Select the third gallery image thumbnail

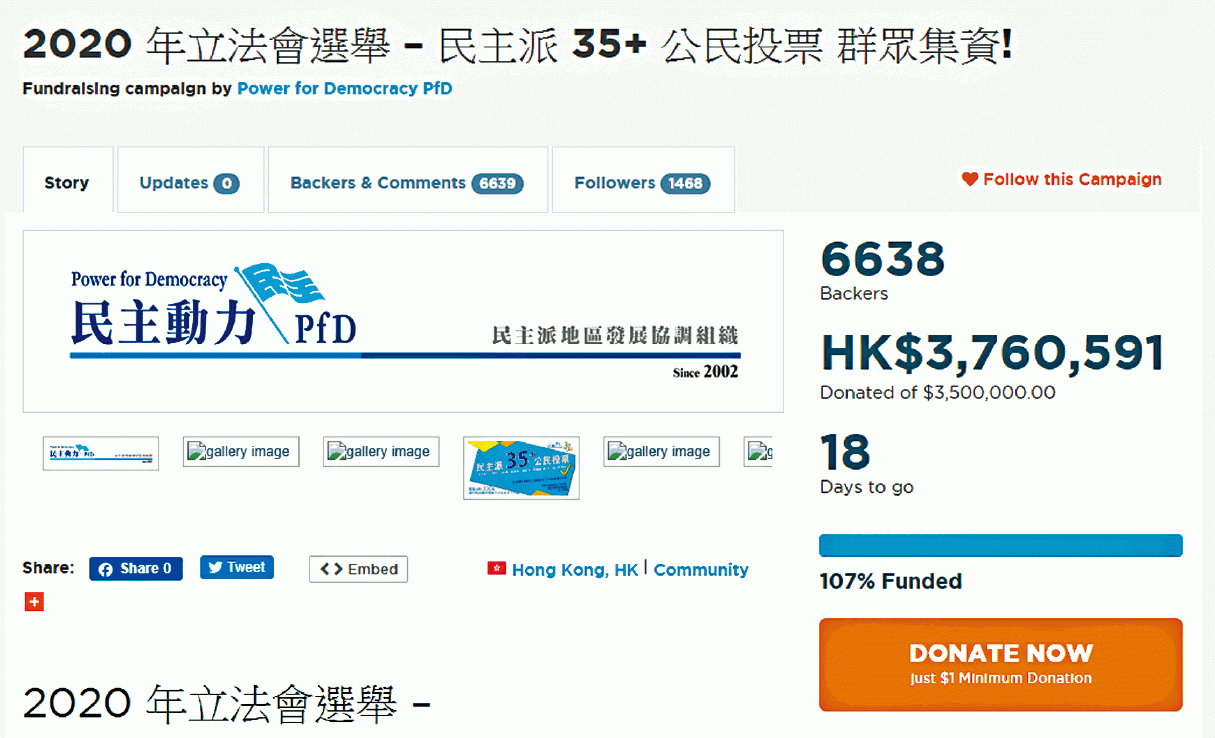tap(381, 452)
